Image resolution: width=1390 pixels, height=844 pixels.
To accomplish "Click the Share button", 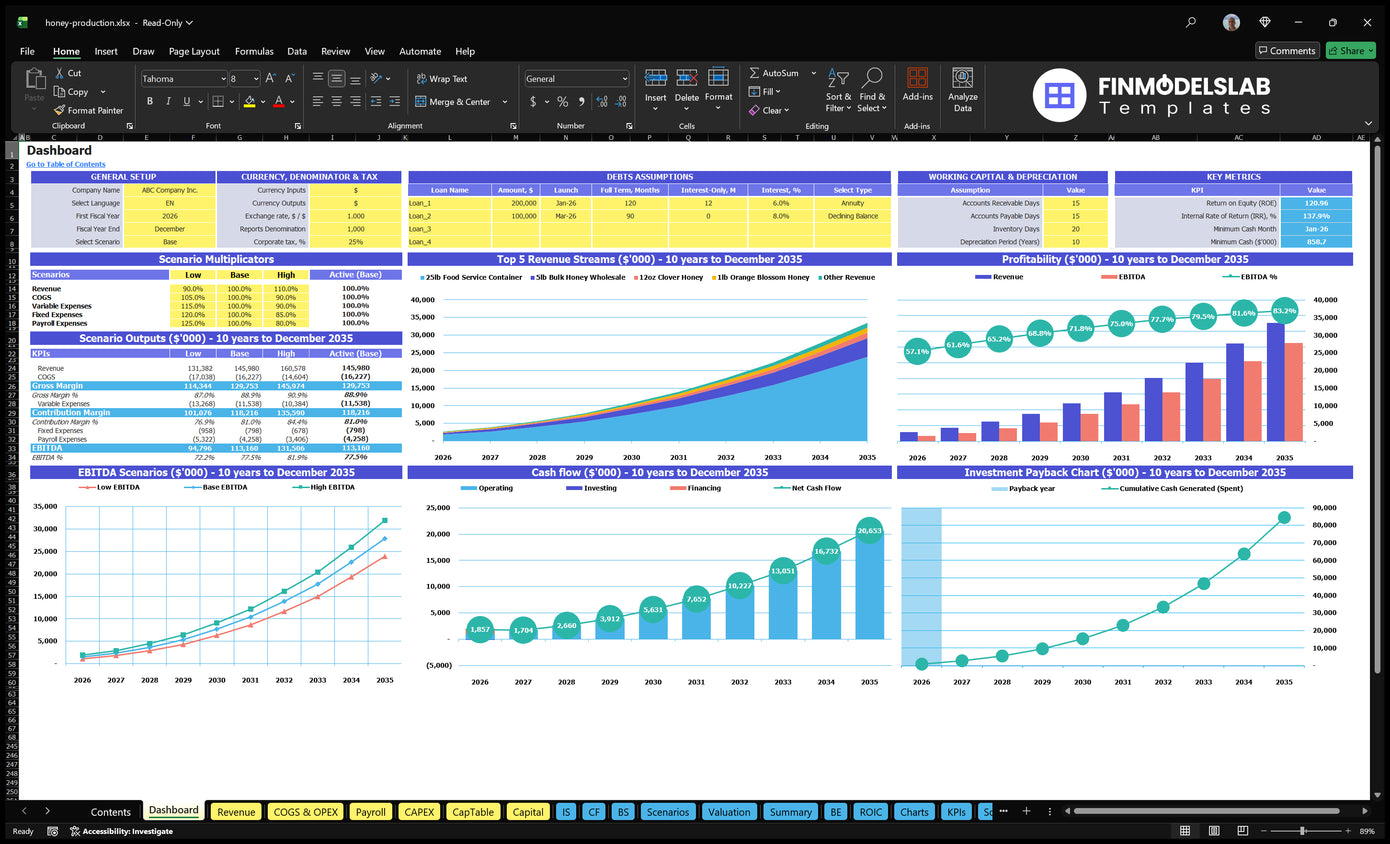I will tap(1350, 51).
